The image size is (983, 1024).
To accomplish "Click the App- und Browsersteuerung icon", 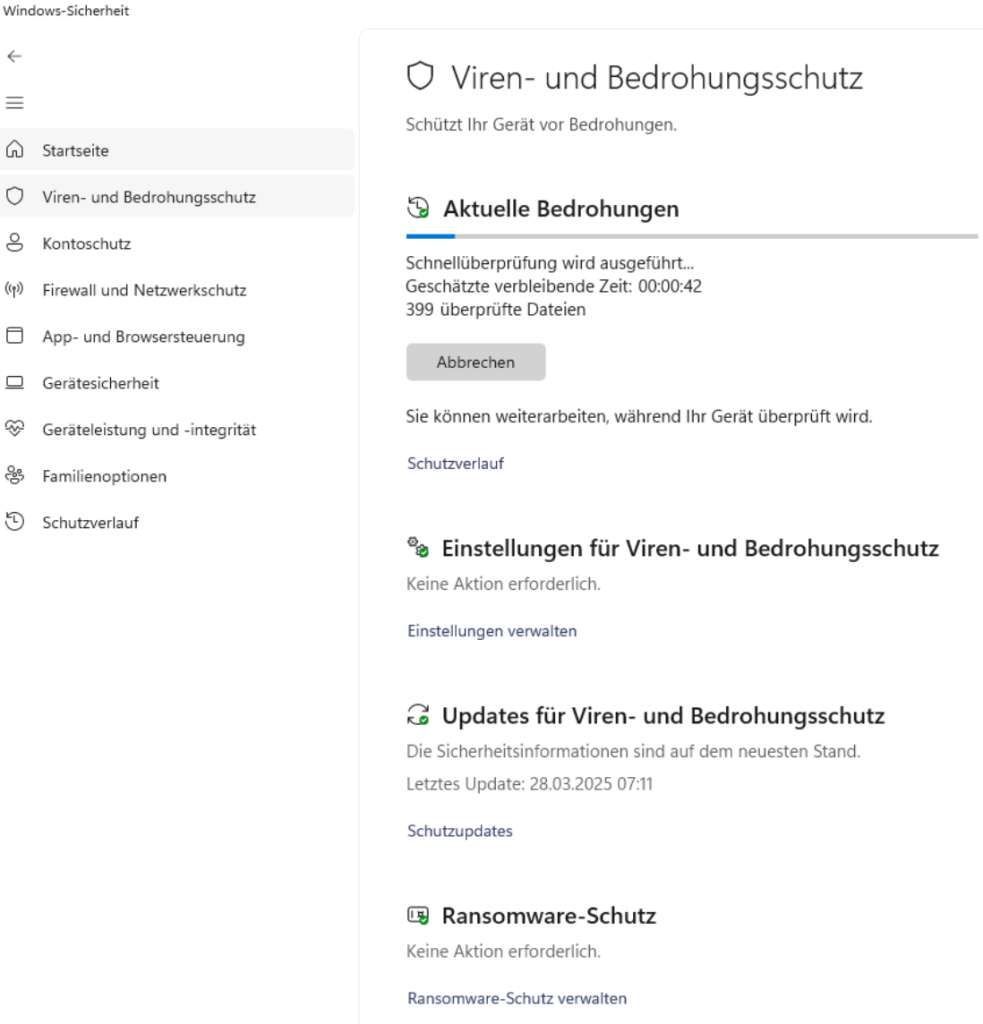I will click(15, 337).
